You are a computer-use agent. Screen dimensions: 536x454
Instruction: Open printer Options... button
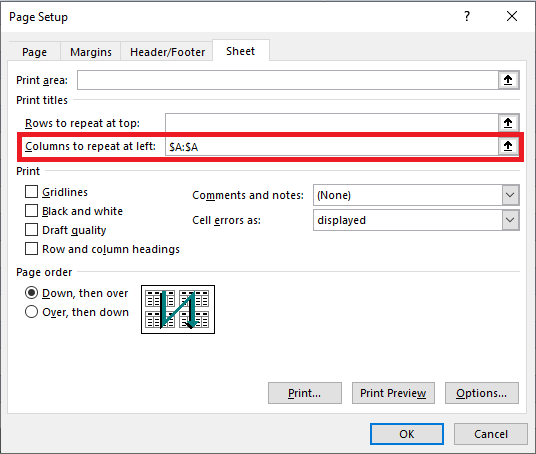[482, 393]
